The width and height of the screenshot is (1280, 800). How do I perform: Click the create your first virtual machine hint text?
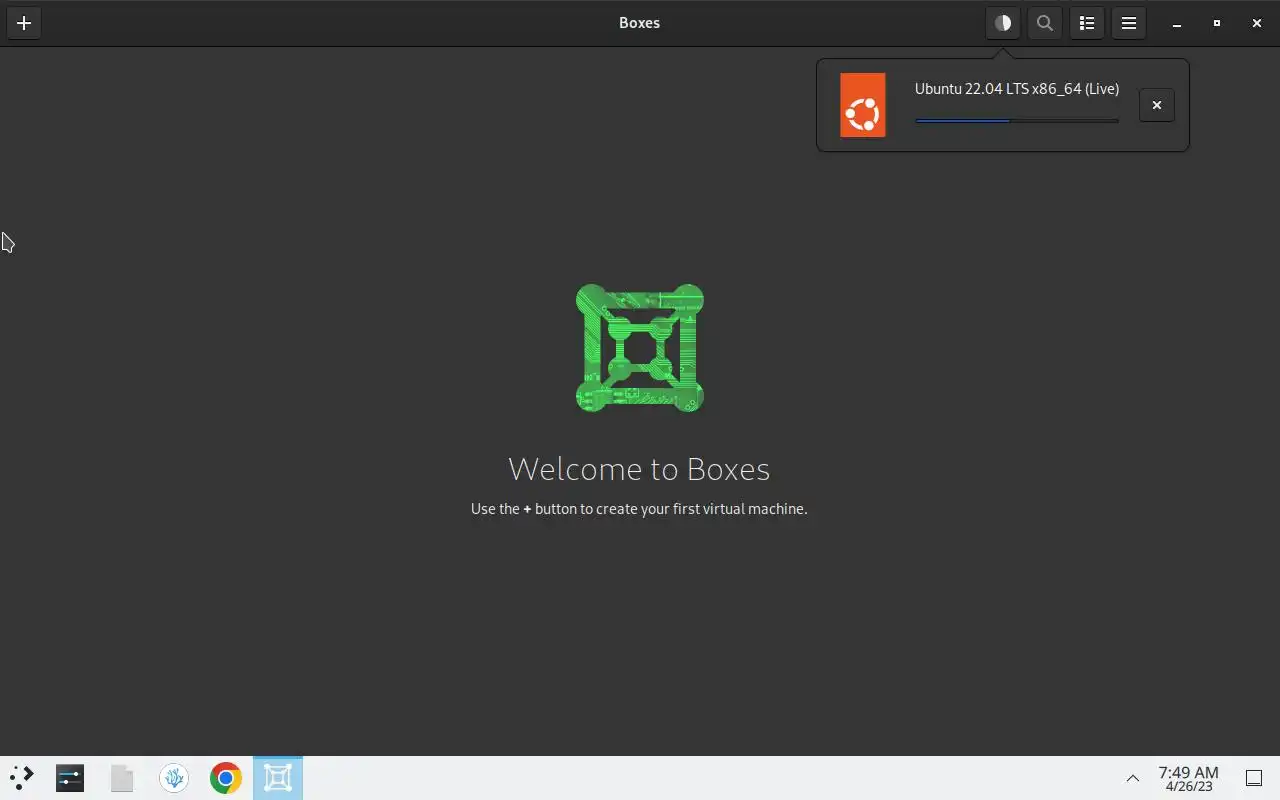[x=639, y=509]
